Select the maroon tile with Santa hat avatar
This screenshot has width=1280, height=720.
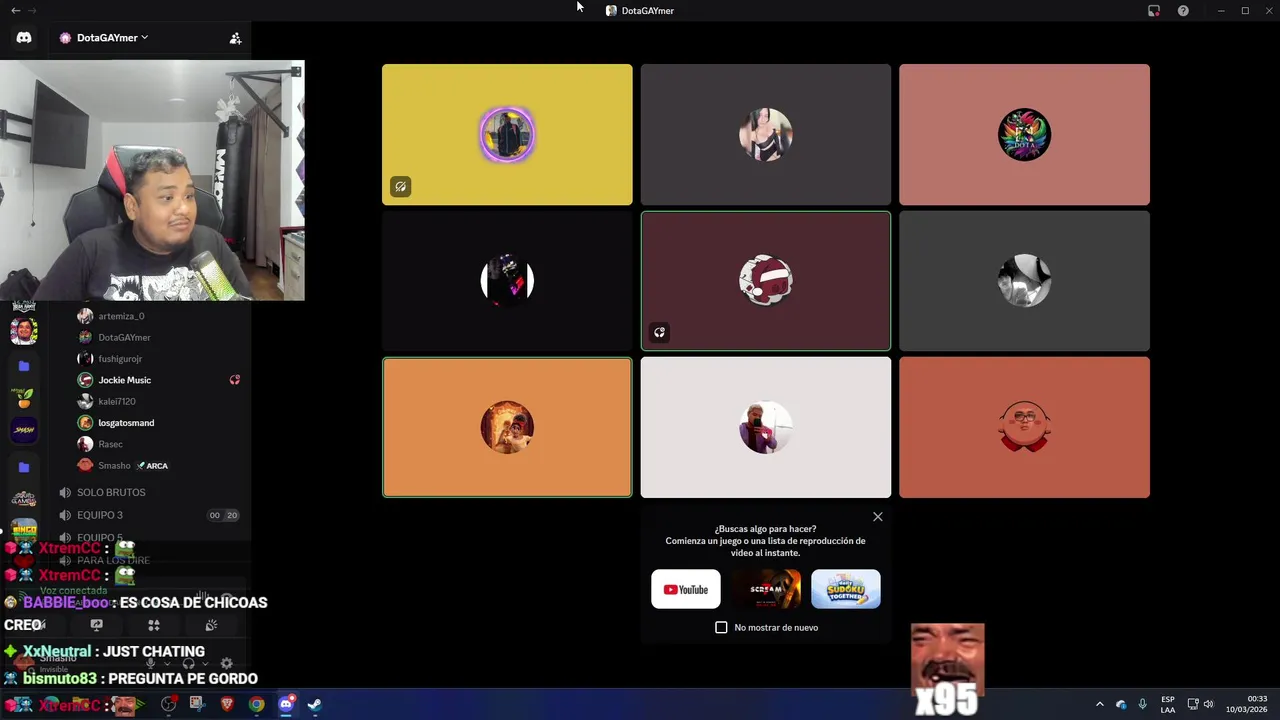tap(766, 281)
